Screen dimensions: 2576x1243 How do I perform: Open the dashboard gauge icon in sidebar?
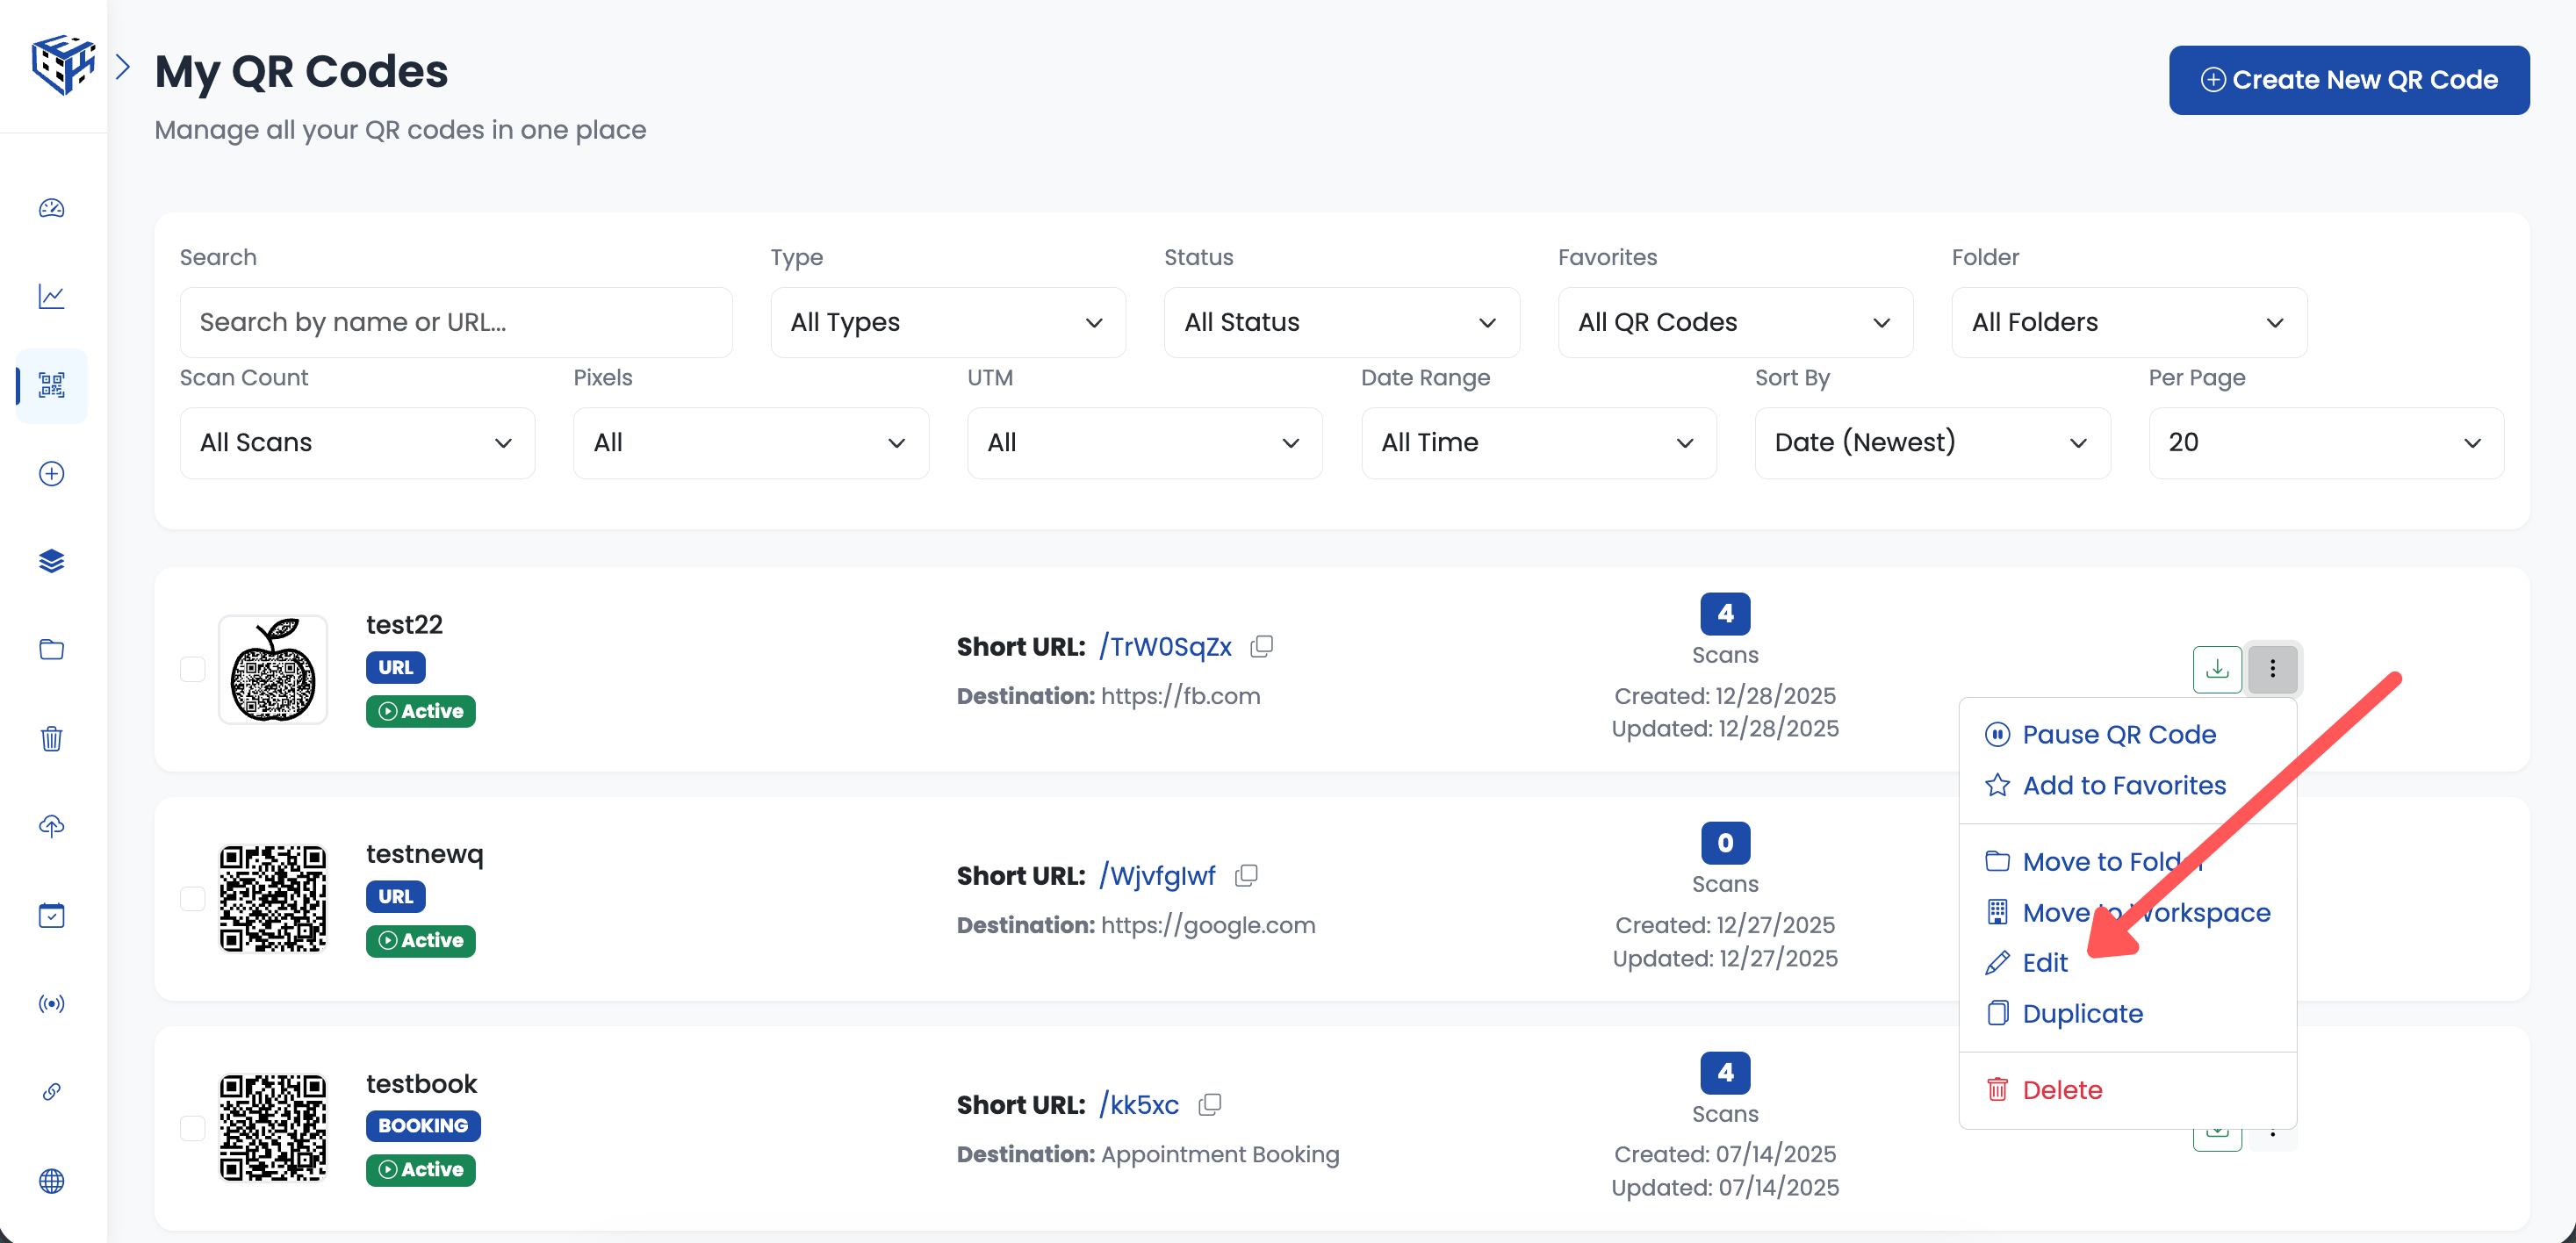[x=52, y=208]
